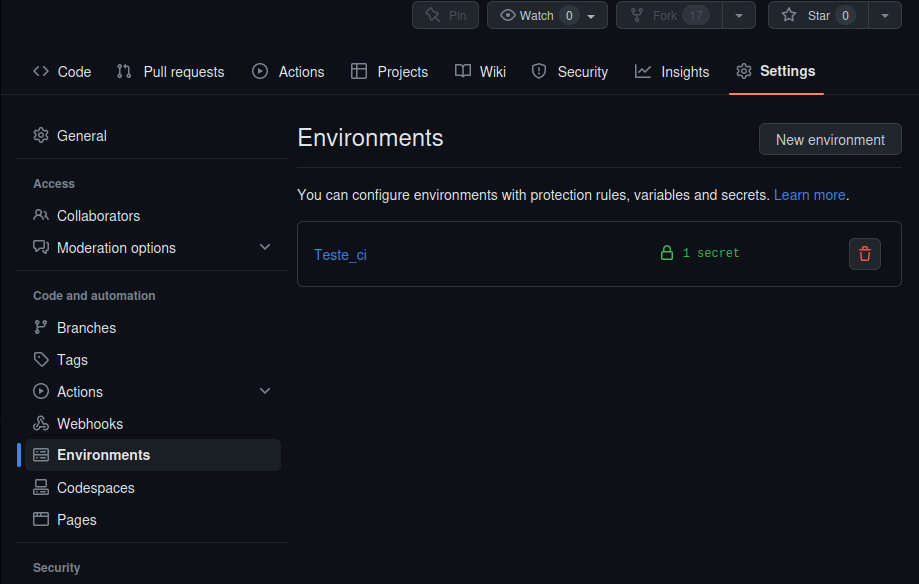Viewport: 919px width, 584px height.
Task: Delete the Teste_ci environment via trash icon
Action: click(864, 254)
